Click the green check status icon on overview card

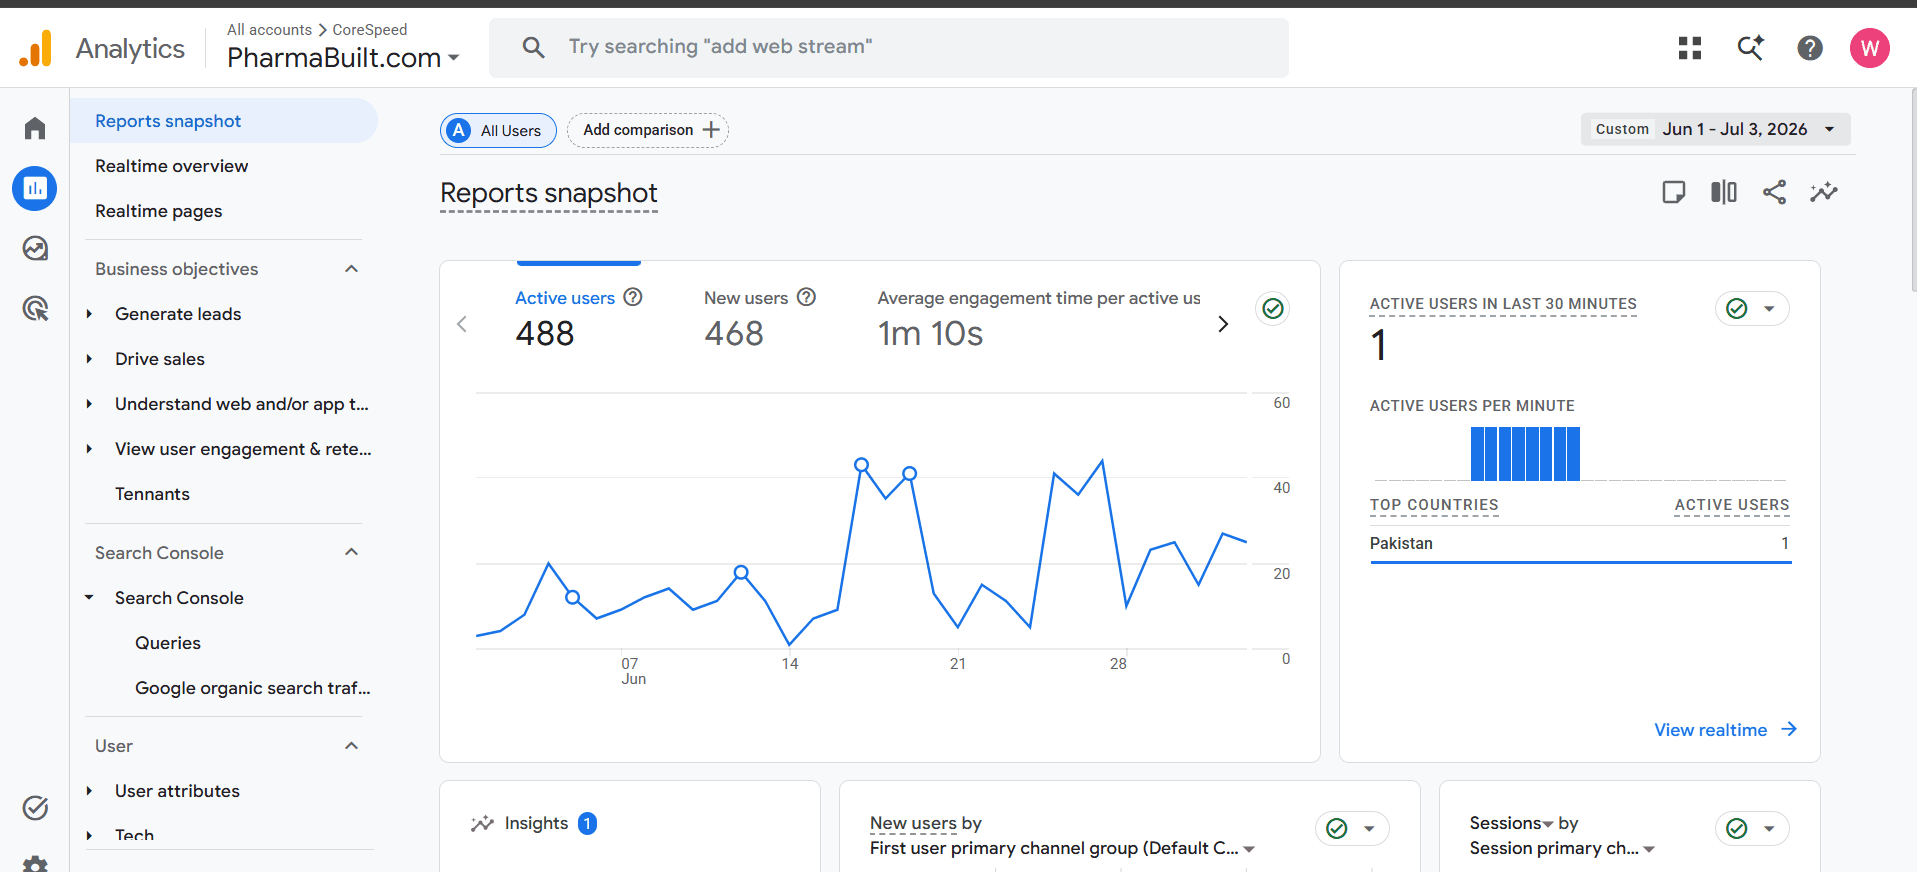pos(1273,308)
